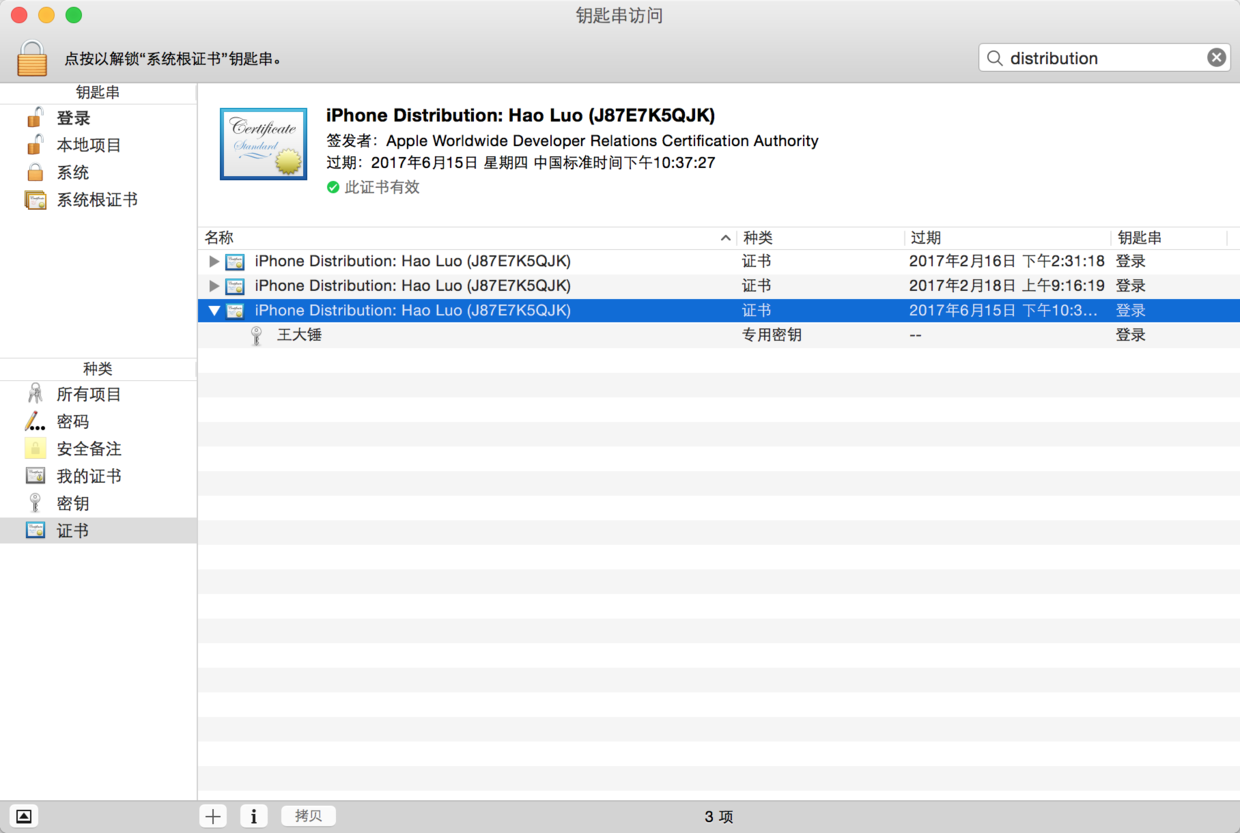Viewport: 1240px width, 833px height.
Task: Toggle the keychains list view button
Action: (x=24, y=816)
